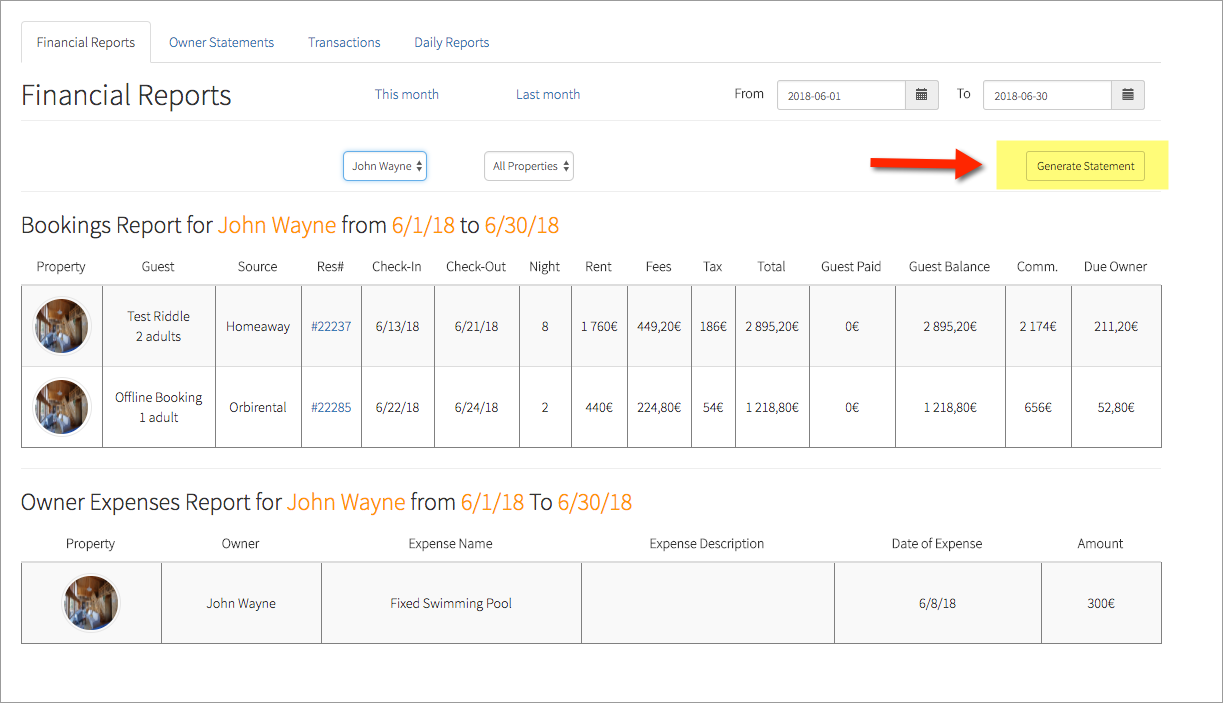Screen dimensions: 1223x703
Task: Switch to the Daily Reports tab
Action: (451, 42)
